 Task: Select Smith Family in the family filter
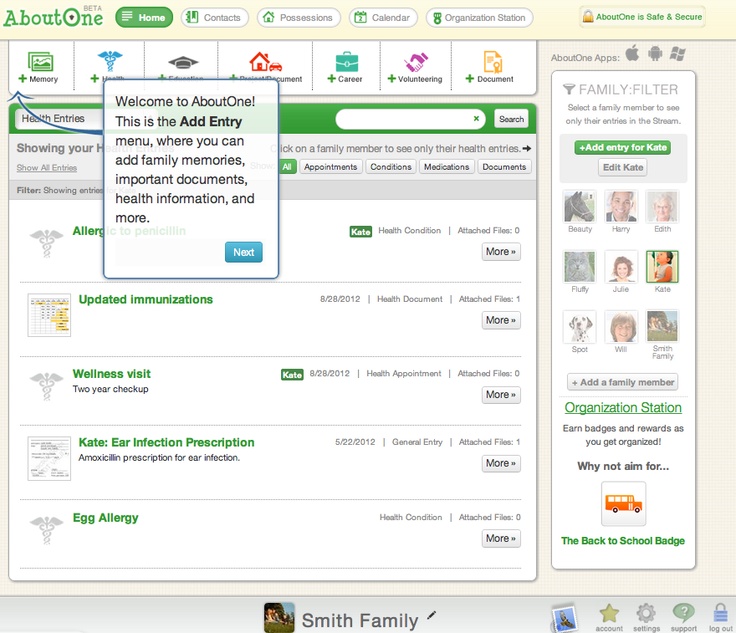click(x=662, y=326)
